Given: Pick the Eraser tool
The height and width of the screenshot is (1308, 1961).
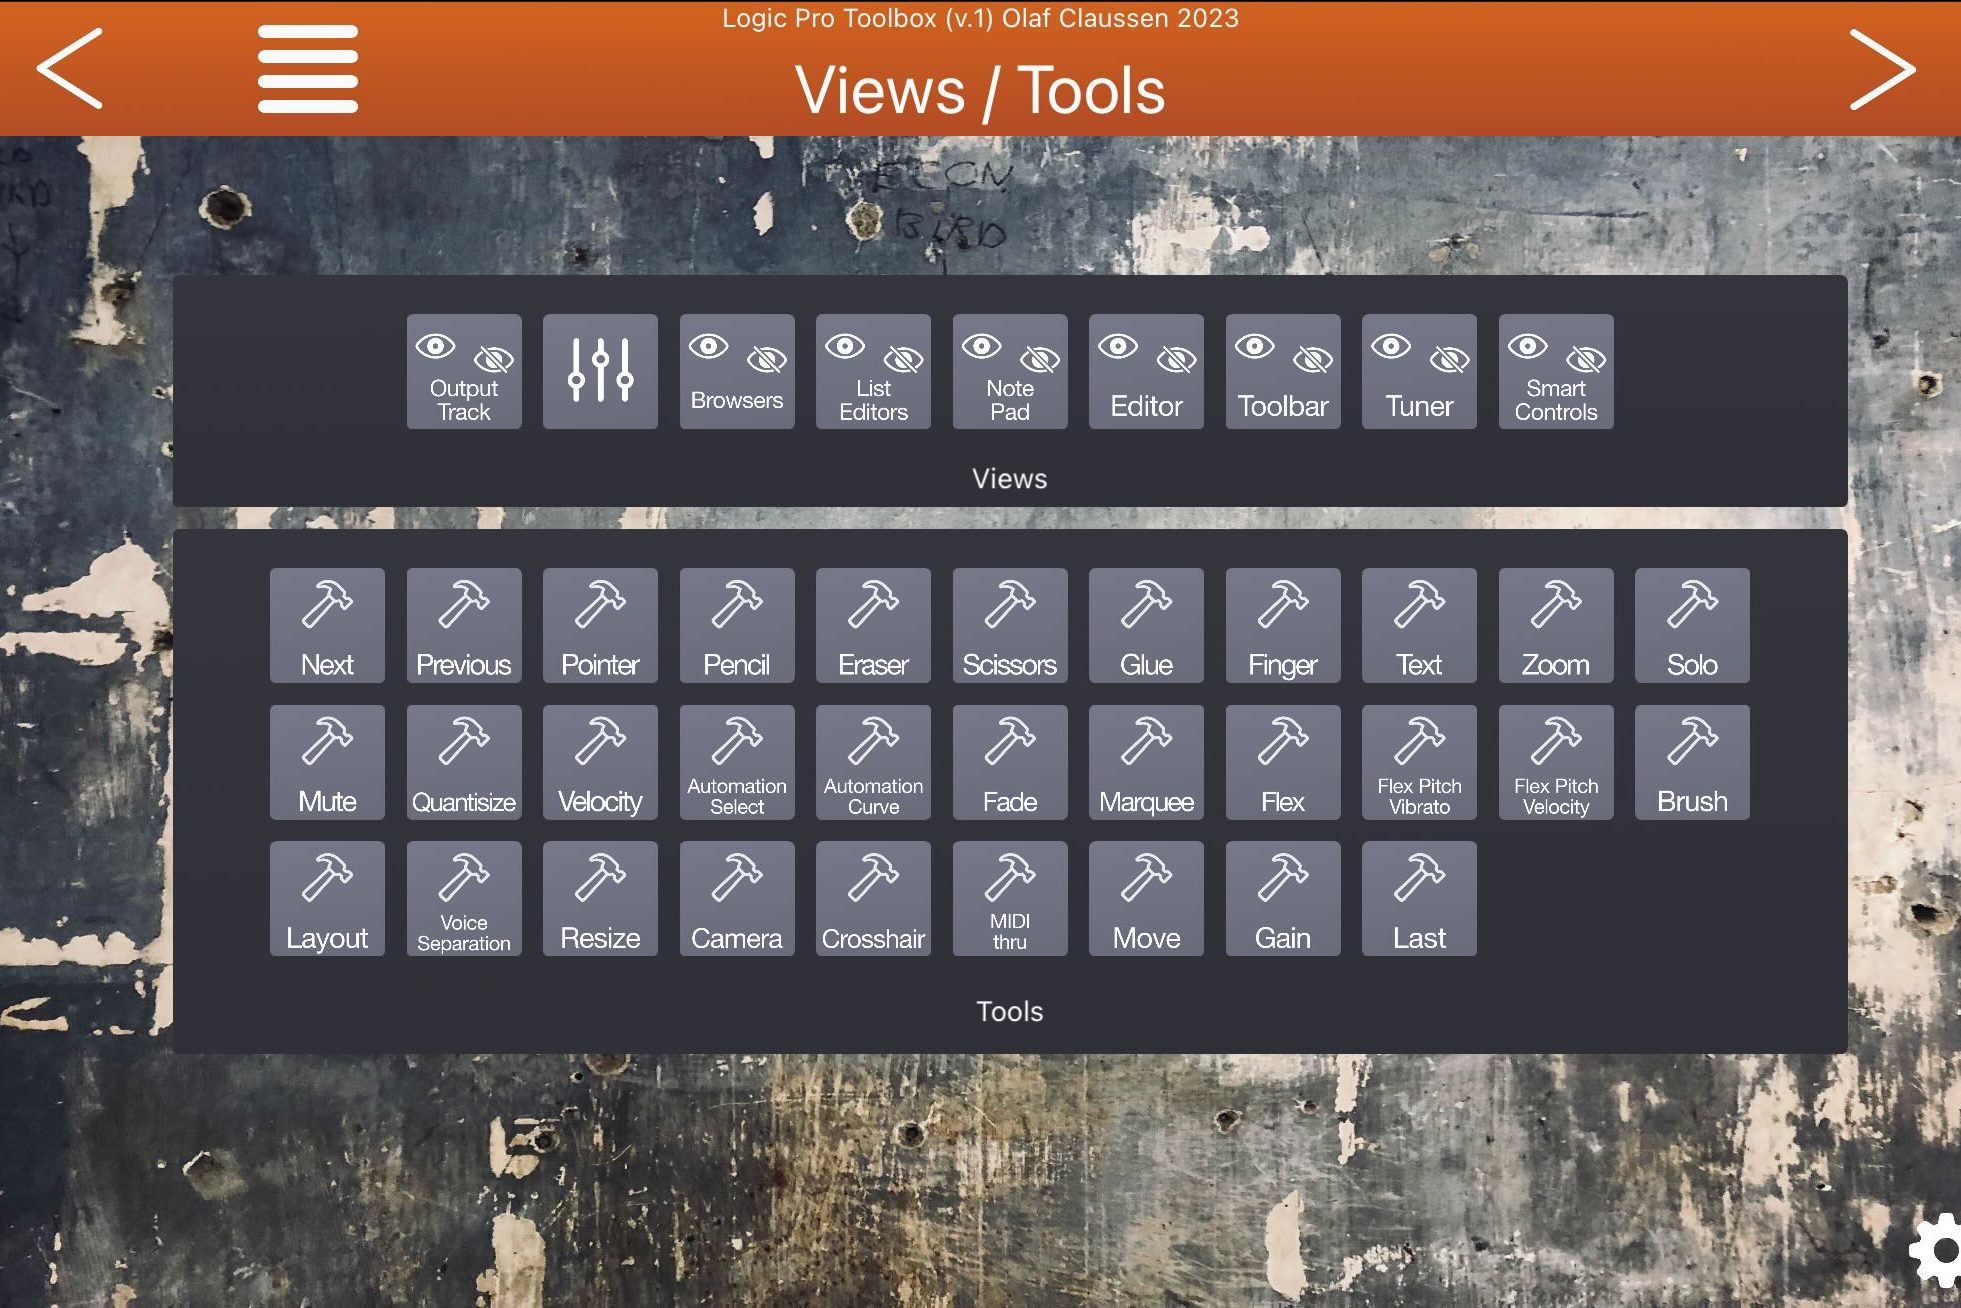Looking at the screenshot, I should pyautogui.click(x=873, y=626).
